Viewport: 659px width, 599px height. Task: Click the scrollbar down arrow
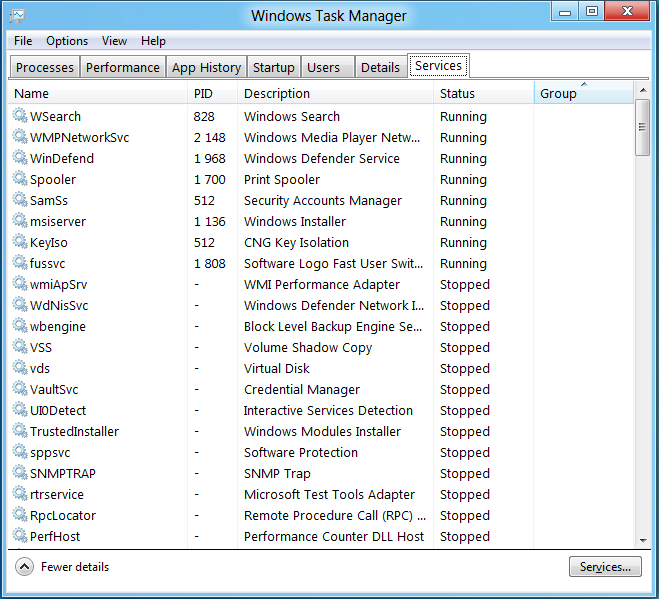coord(643,541)
